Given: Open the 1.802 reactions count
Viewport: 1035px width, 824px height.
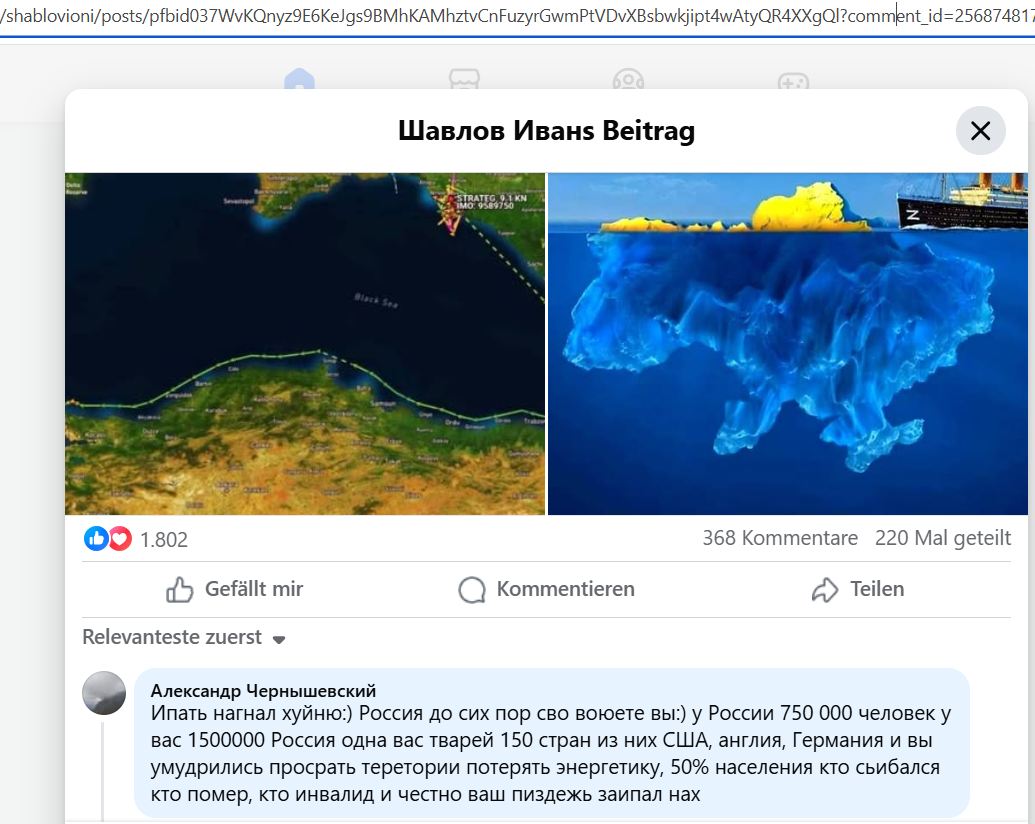Looking at the screenshot, I should 164,540.
